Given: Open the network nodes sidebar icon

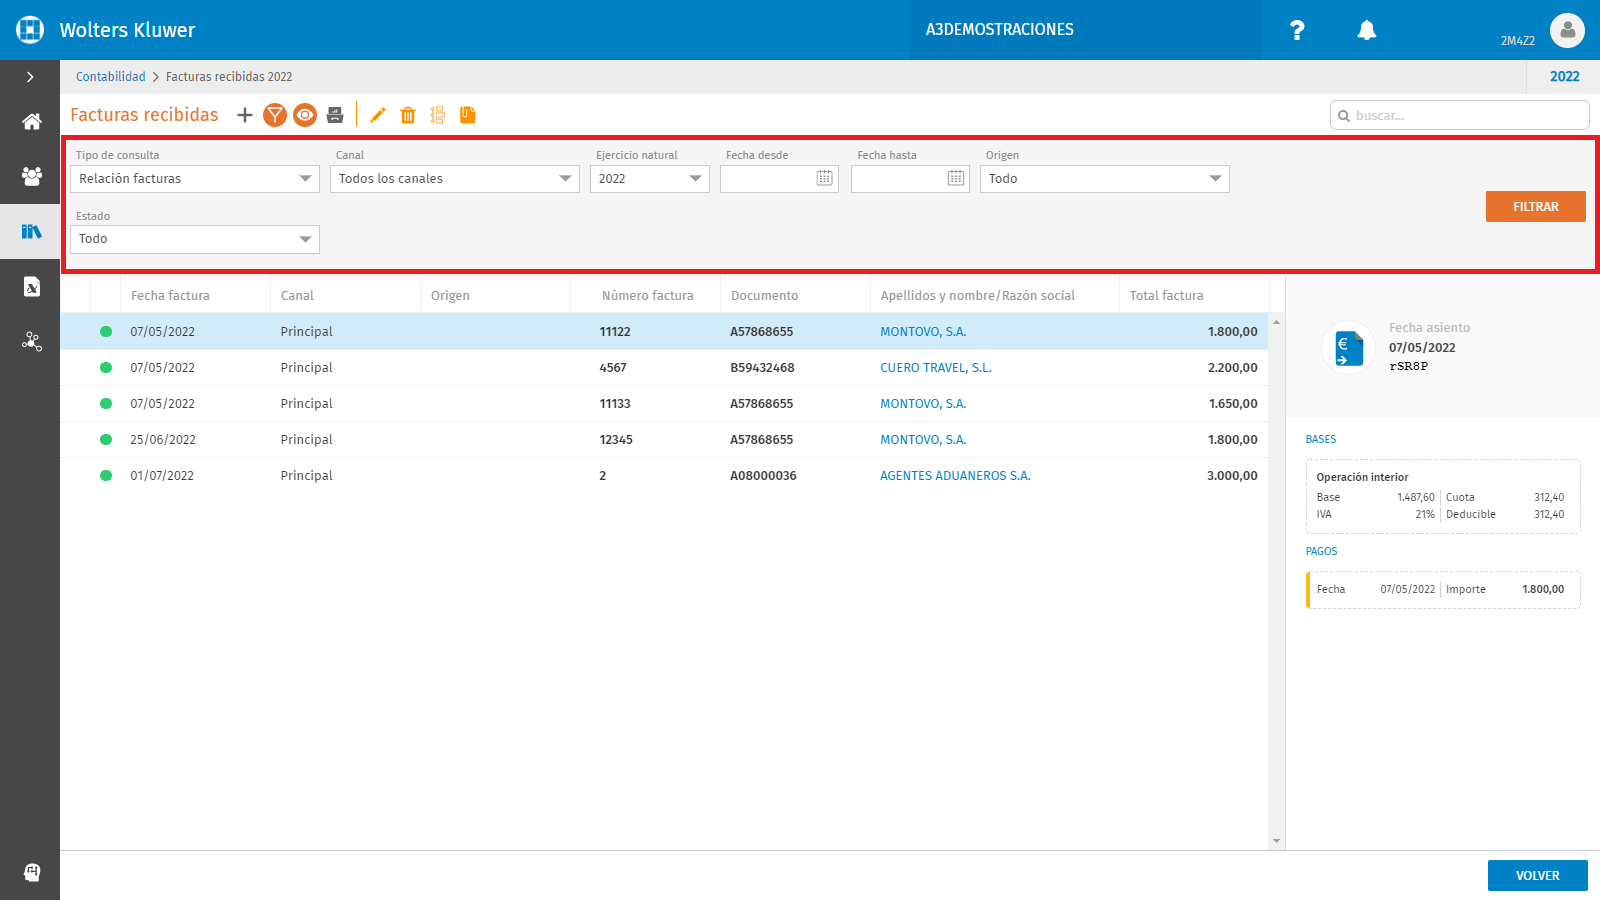Looking at the screenshot, I should pyautogui.click(x=32, y=342).
